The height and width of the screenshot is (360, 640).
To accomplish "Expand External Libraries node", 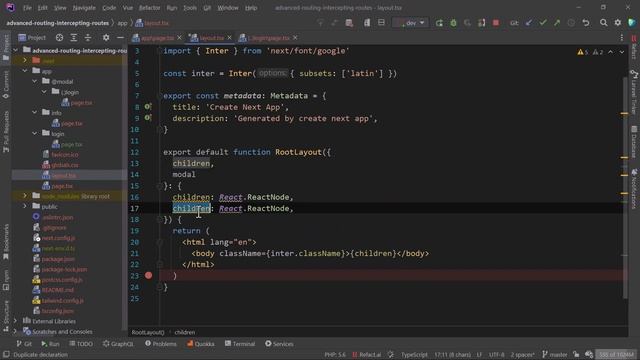I will (15, 321).
